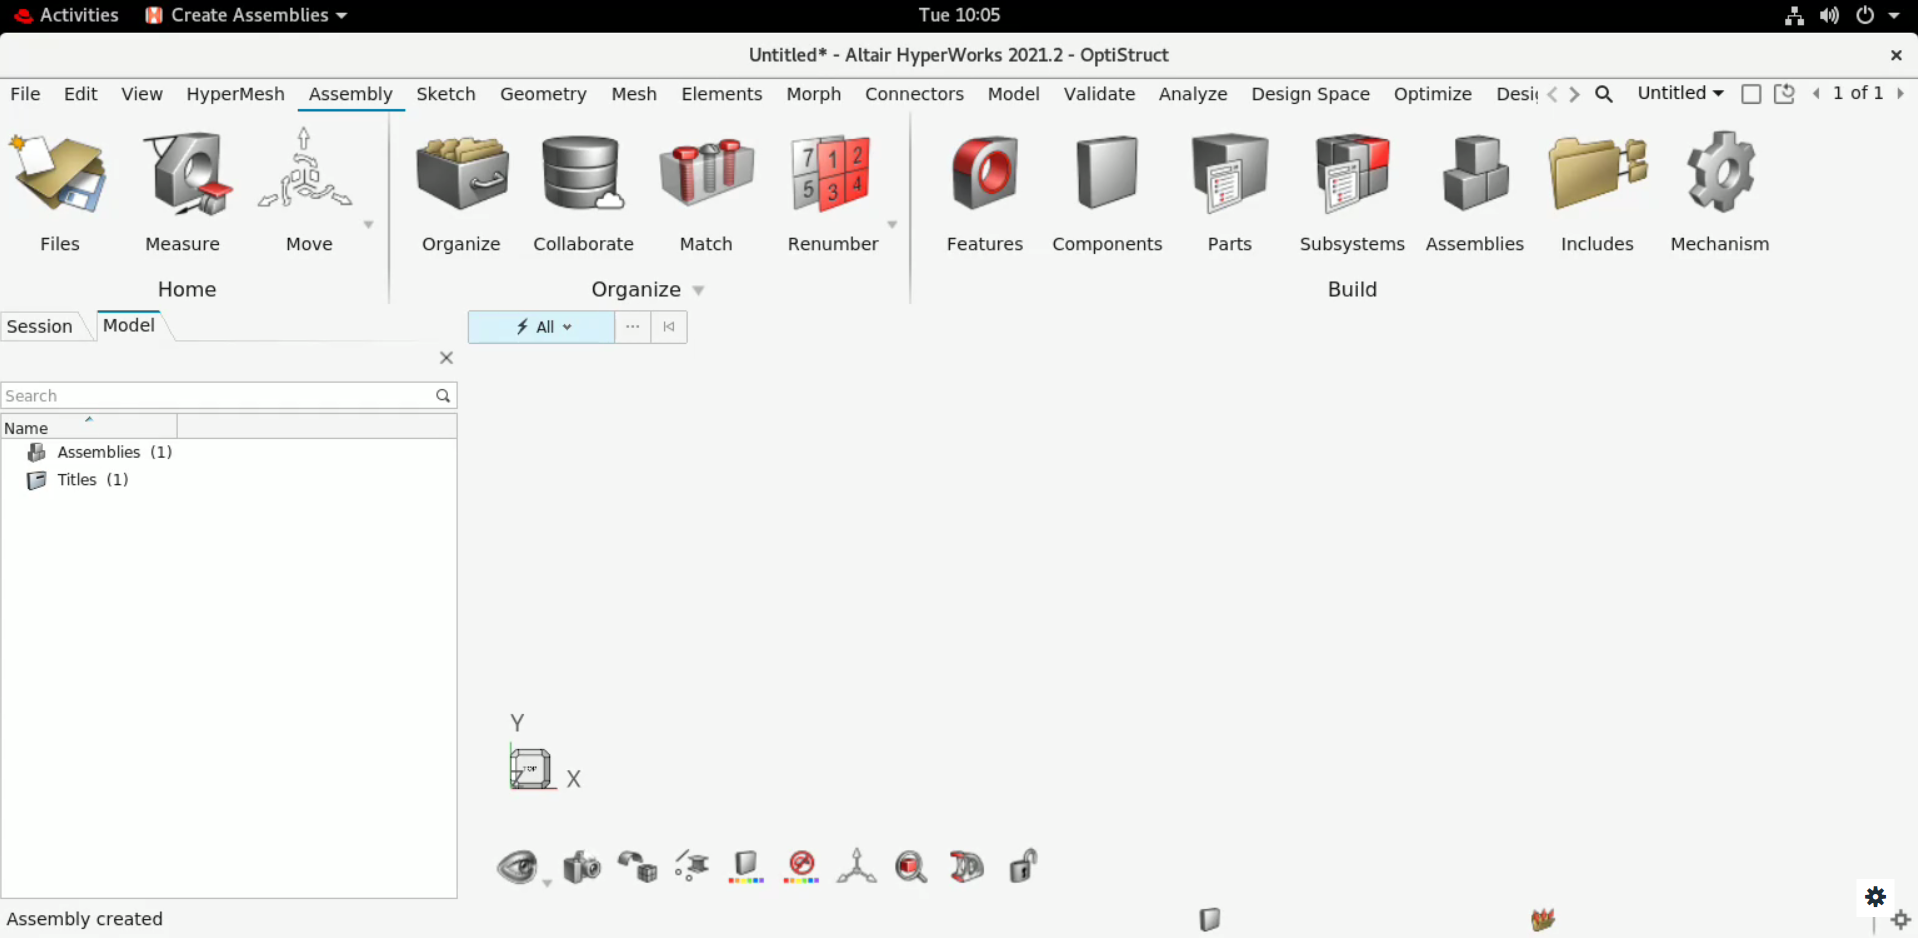Go to the next page arrow
The image size is (1918, 938).
pos(1900,93)
